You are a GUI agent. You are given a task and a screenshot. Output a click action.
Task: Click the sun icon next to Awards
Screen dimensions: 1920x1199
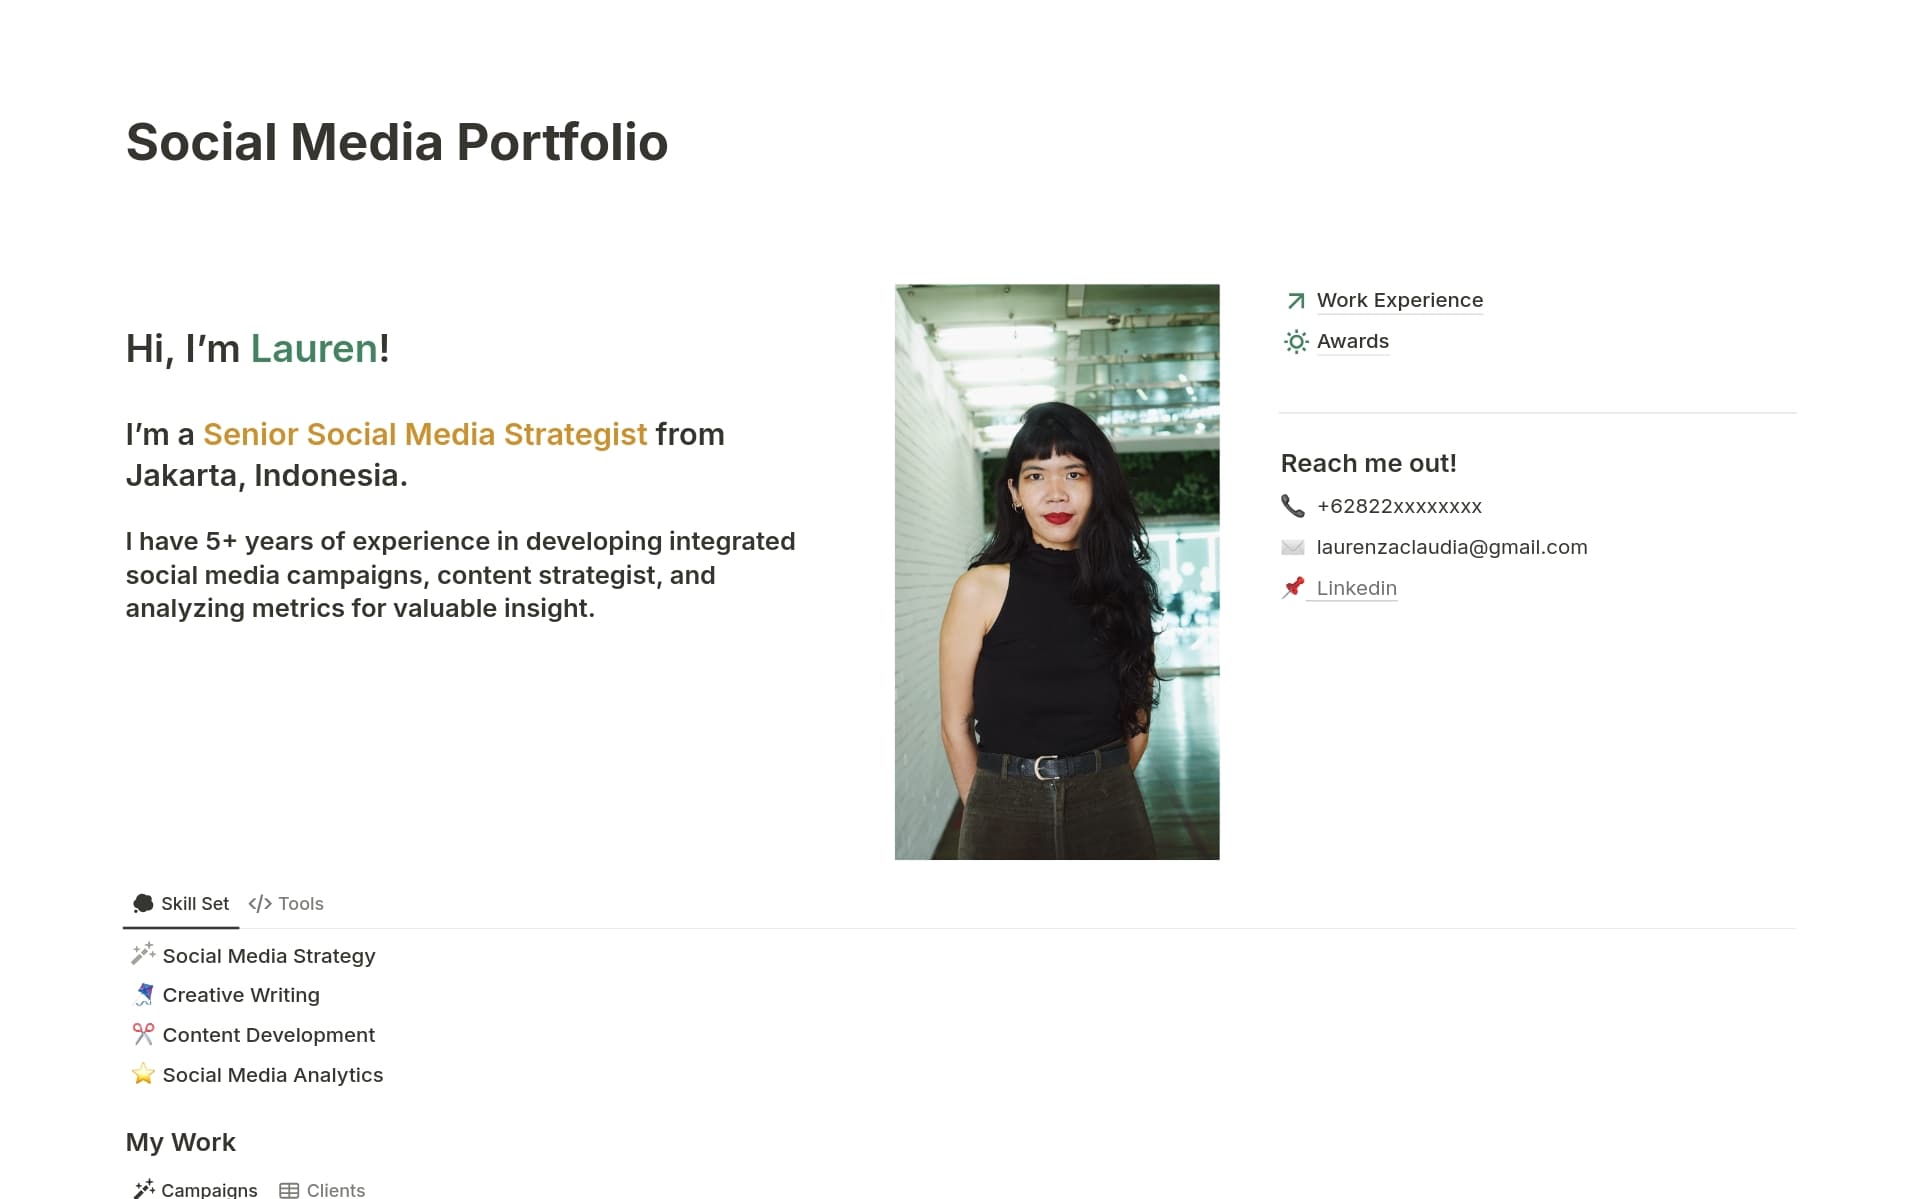click(x=1295, y=341)
